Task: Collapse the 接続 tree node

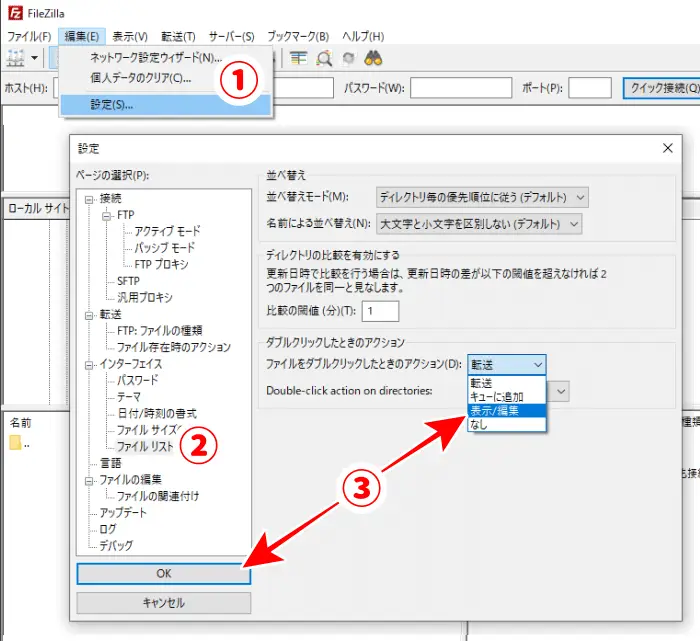Action: click(x=89, y=199)
